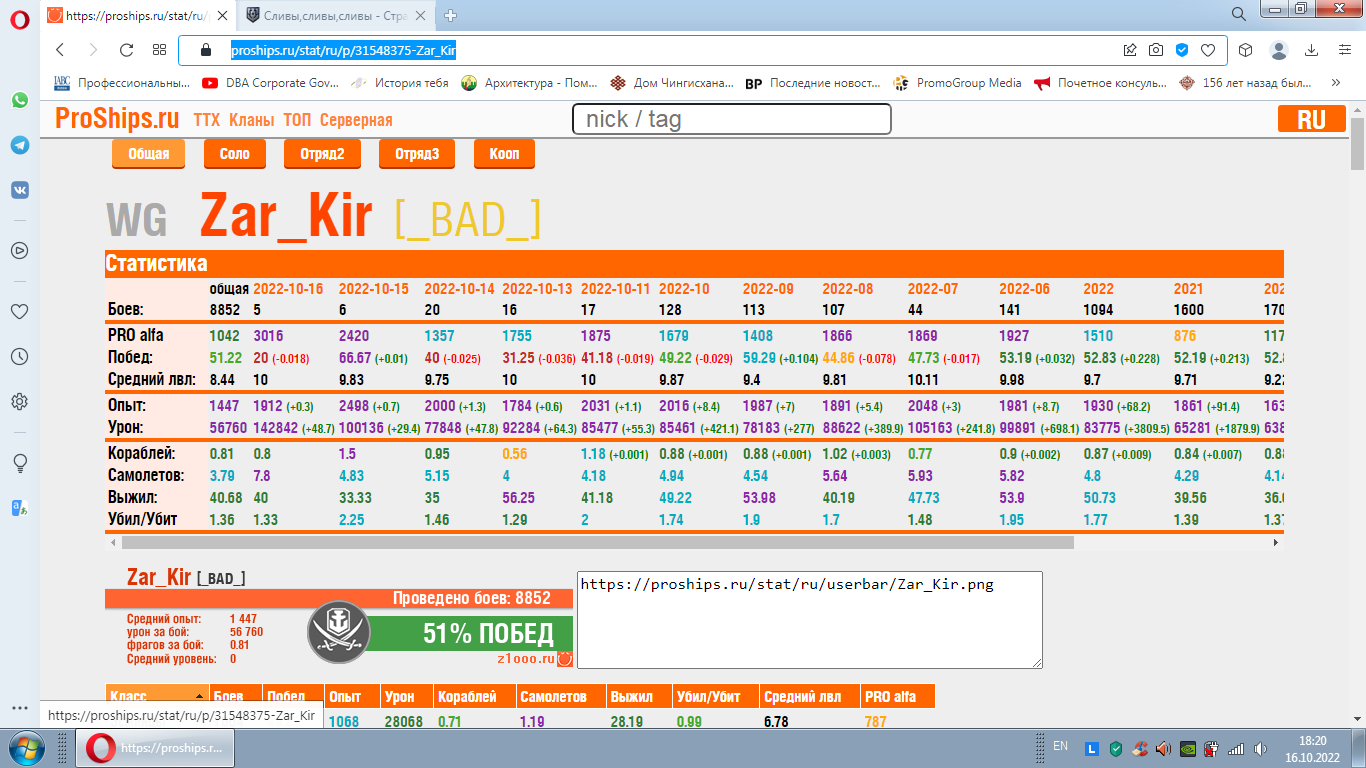This screenshot has width=1366, height=768.
Task: Click the nick / tag search field
Action: click(x=731, y=119)
